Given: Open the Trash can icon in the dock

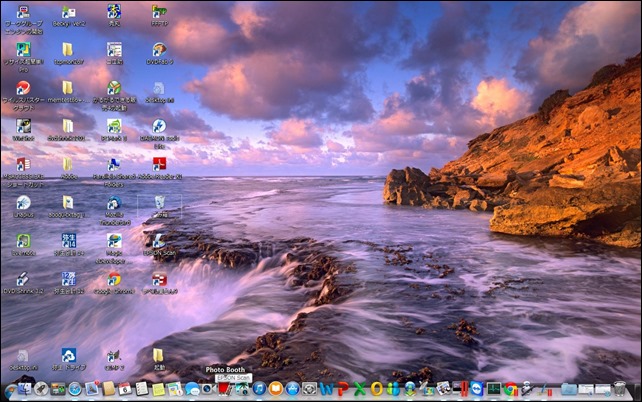Looking at the screenshot, I should (619, 388).
